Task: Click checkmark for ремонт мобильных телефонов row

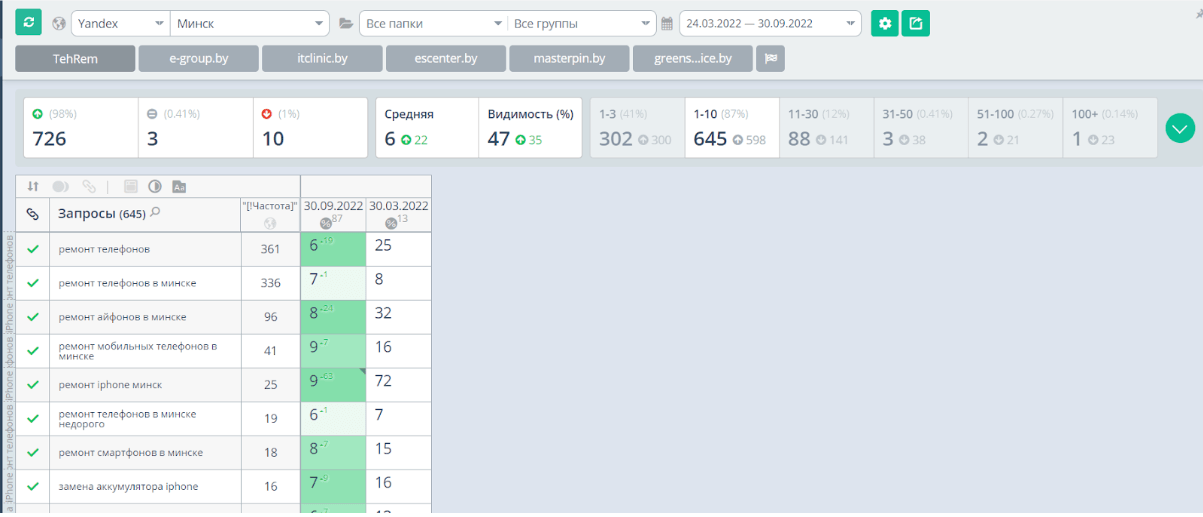Action: (33, 351)
